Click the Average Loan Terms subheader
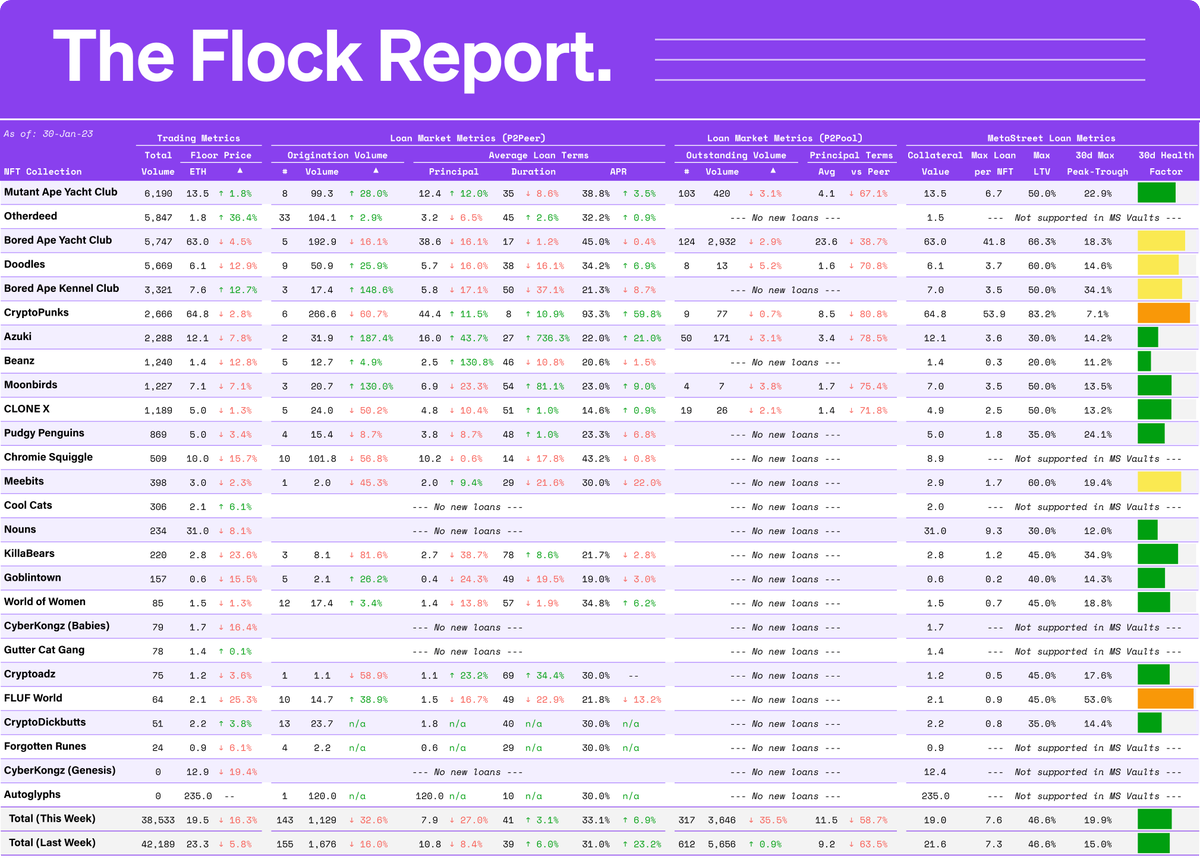 coord(540,155)
